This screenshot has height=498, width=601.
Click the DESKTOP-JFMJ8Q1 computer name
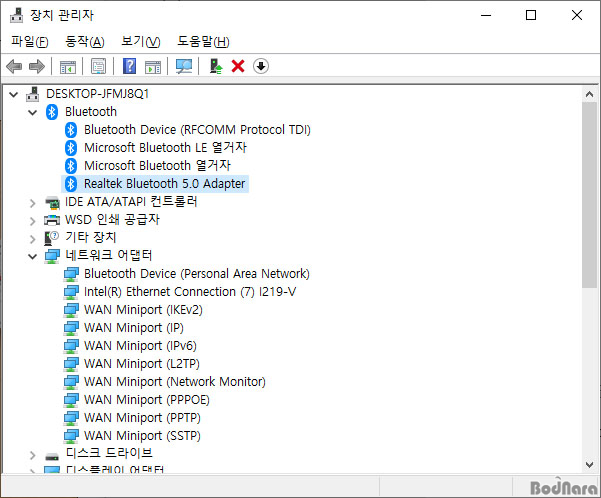coord(97,94)
